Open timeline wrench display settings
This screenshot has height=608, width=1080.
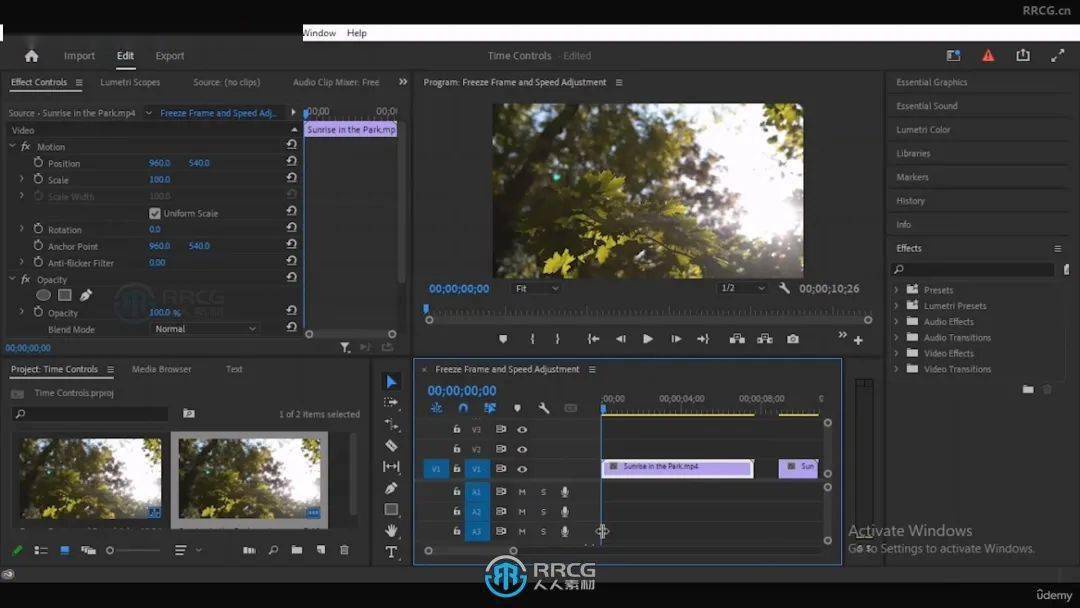(544, 408)
